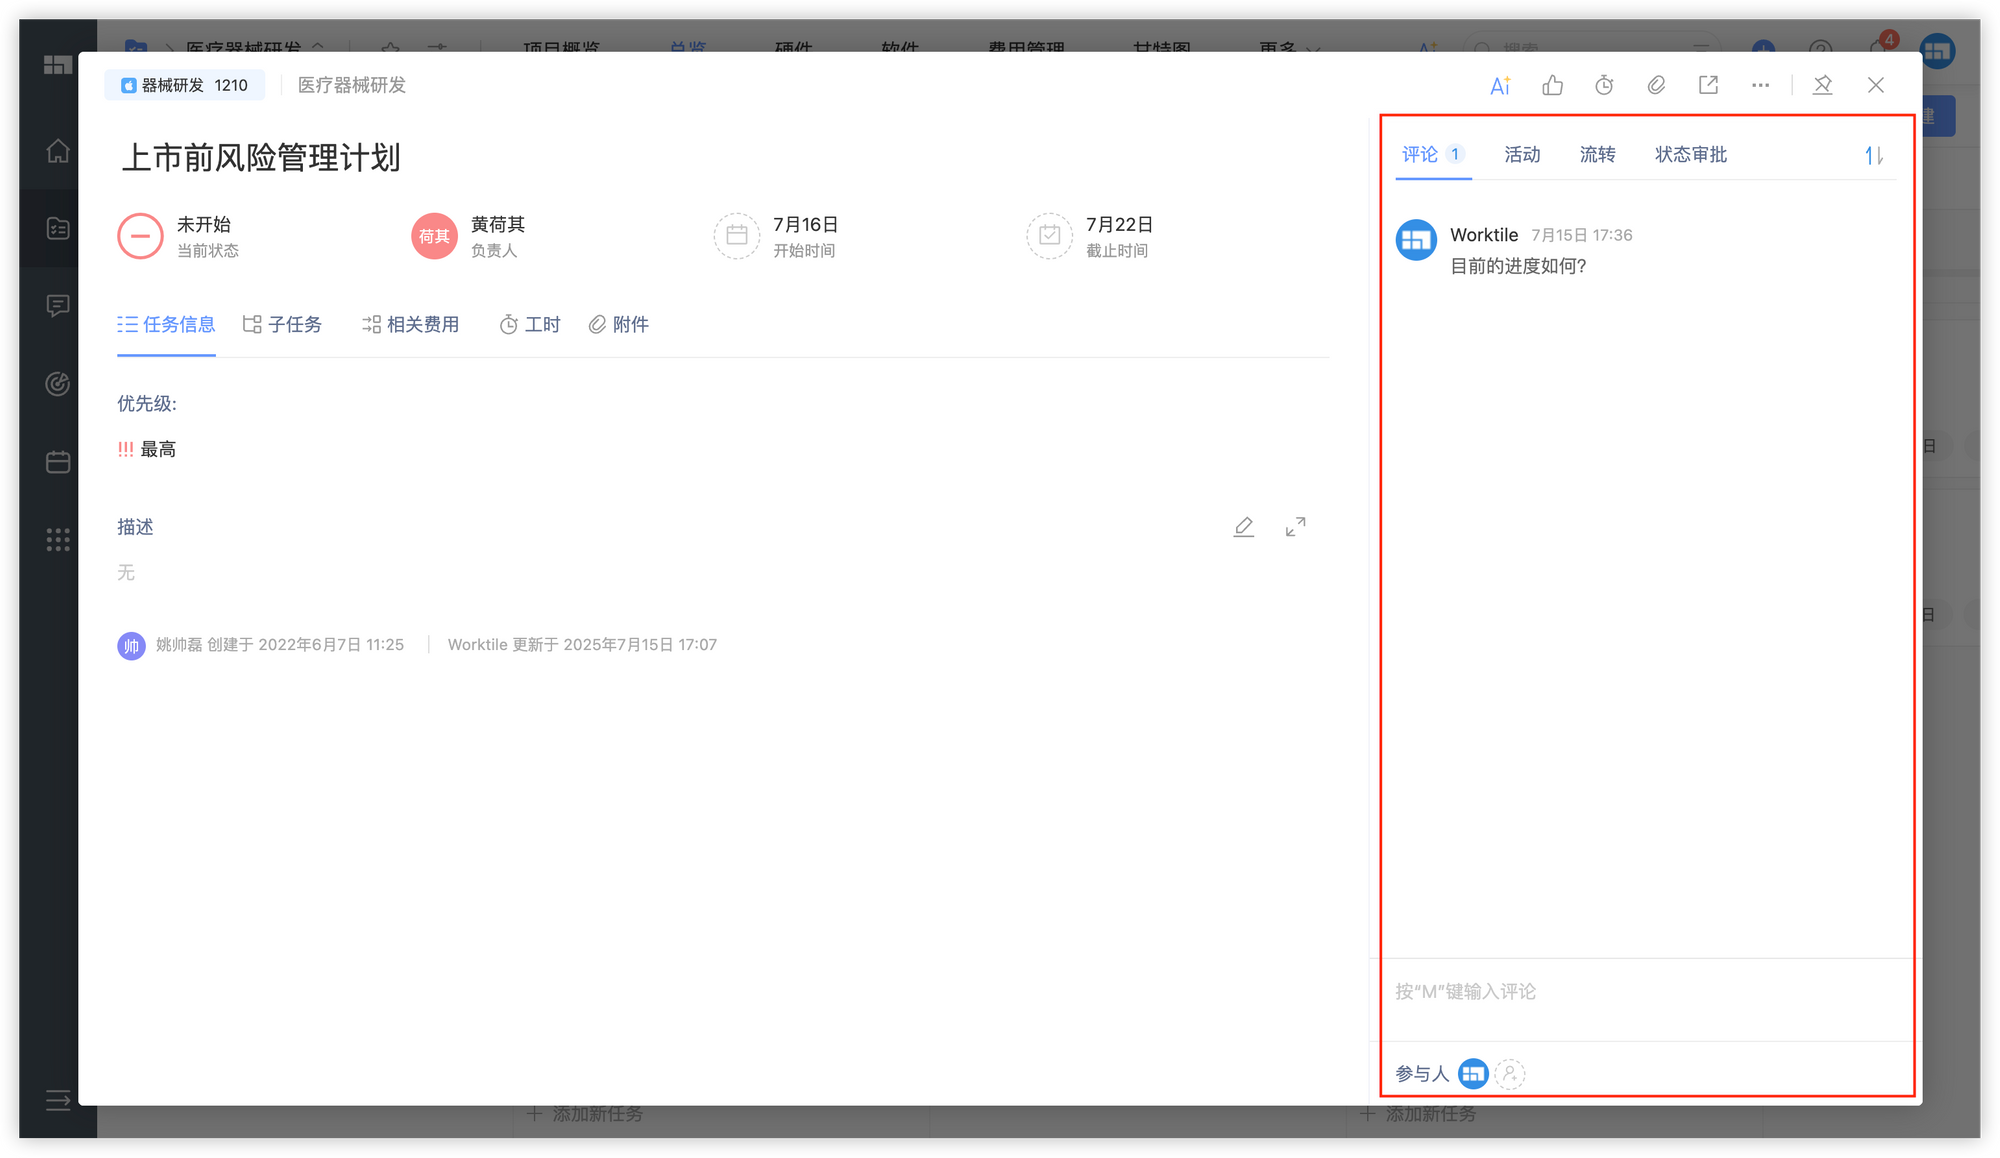
Task: Click the 器械研发 1210 task ID tag
Action: pos(184,85)
